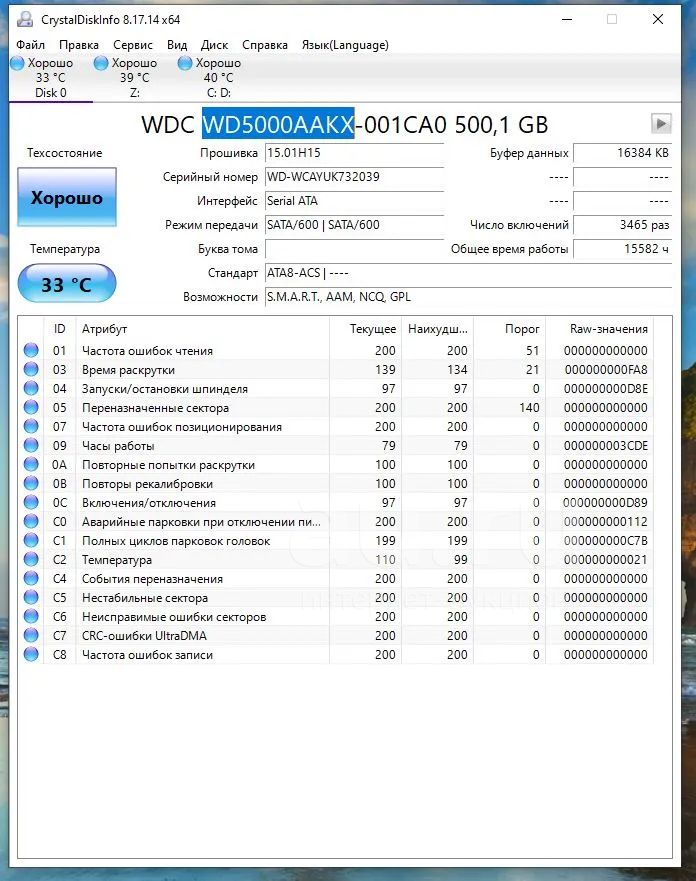696x881 pixels.
Task: Click raw value 000000000112
Action: point(606,522)
